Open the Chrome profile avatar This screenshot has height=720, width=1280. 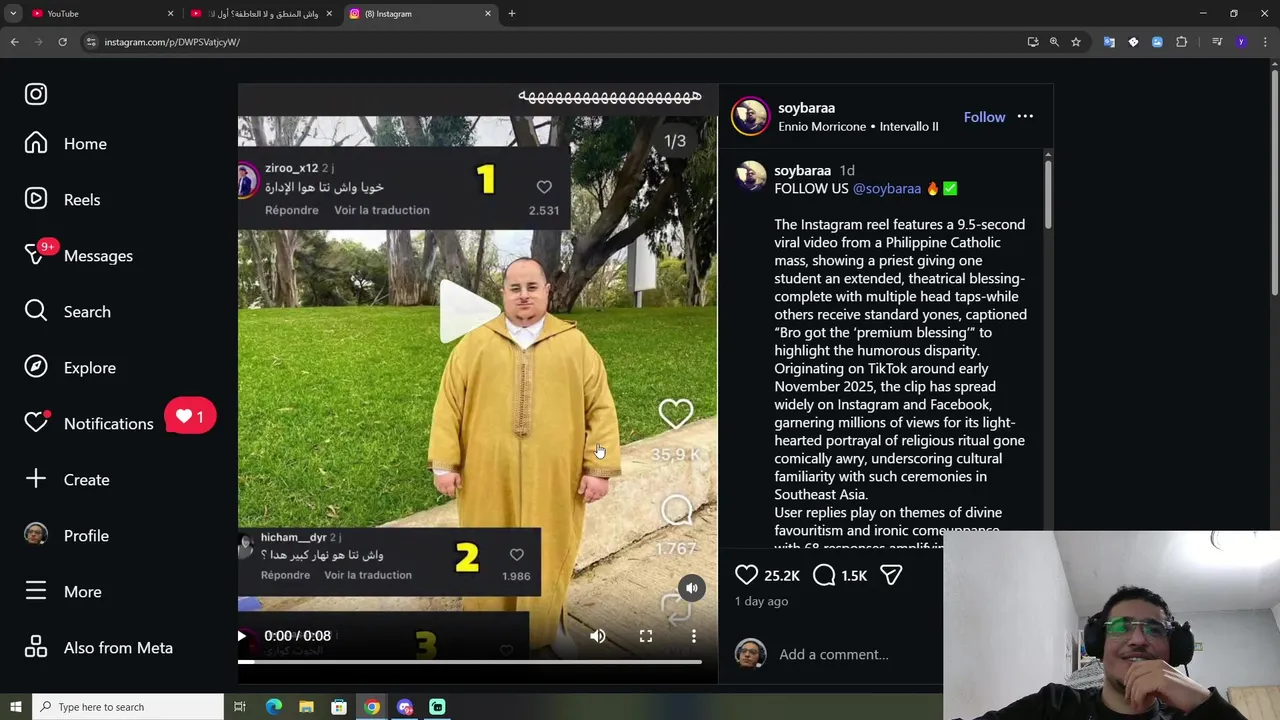click(x=1241, y=42)
